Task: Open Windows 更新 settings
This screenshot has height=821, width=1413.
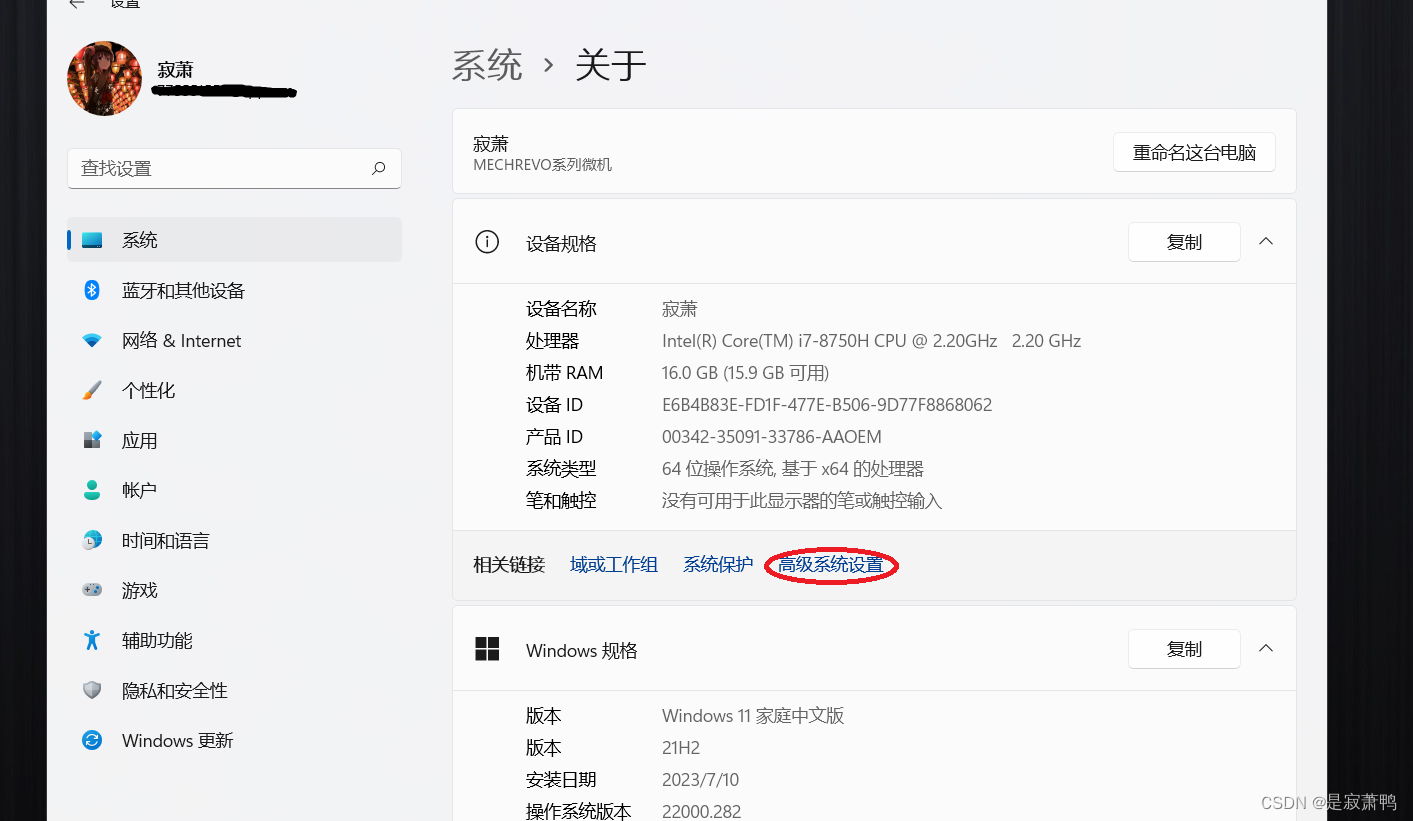Action: point(234,740)
